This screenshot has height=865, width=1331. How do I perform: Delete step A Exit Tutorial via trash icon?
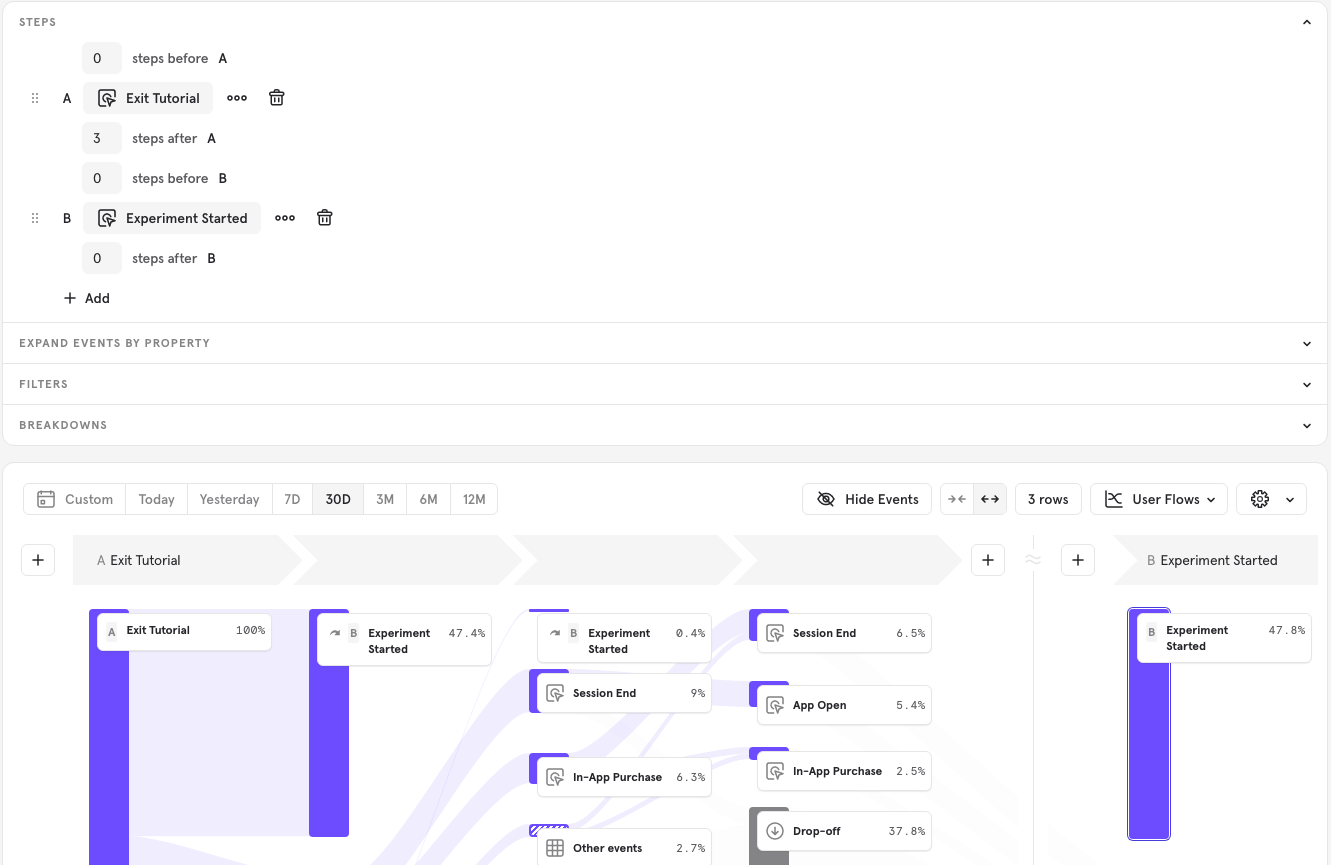click(x=276, y=97)
